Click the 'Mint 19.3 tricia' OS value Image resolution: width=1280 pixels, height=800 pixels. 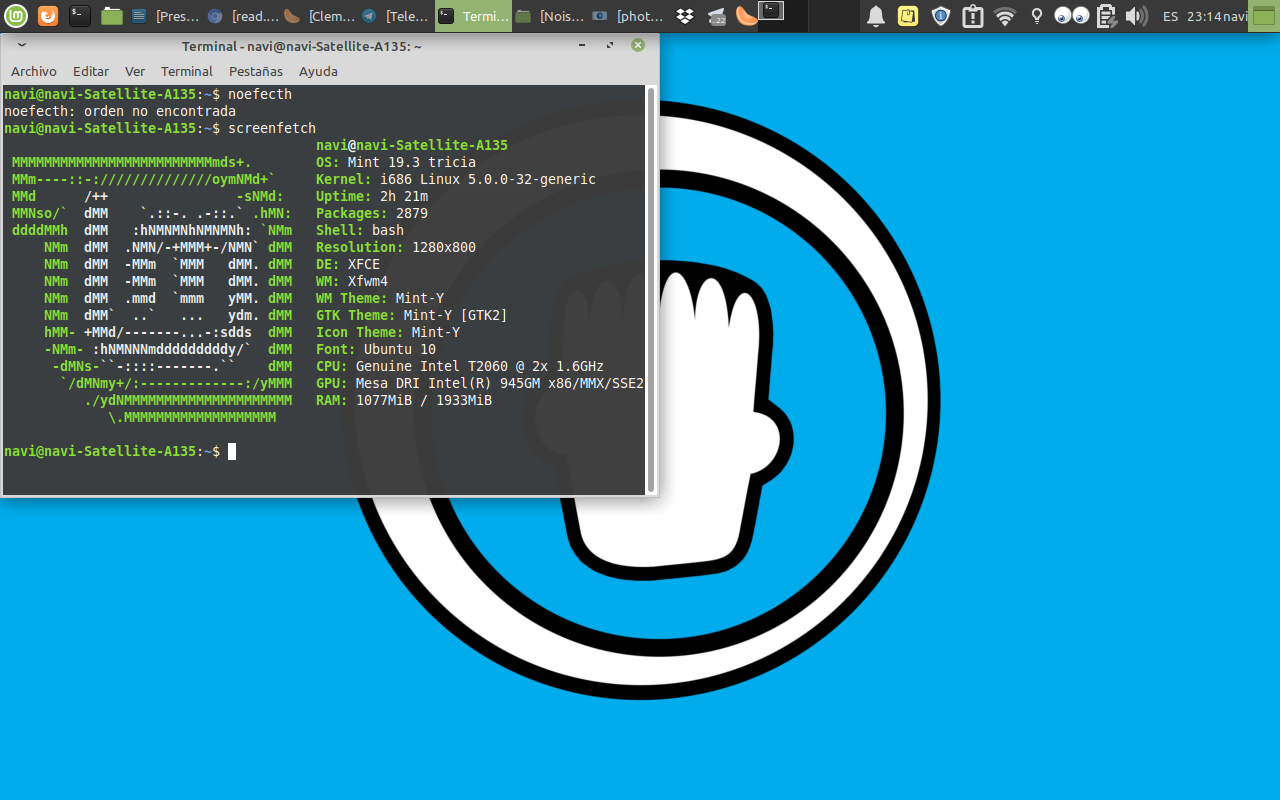(412, 162)
